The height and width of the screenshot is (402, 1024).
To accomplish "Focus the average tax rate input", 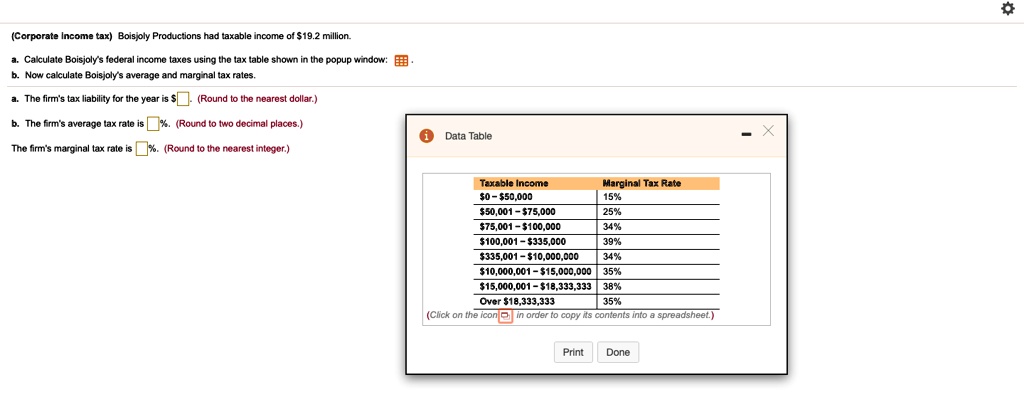I will 152,123.
